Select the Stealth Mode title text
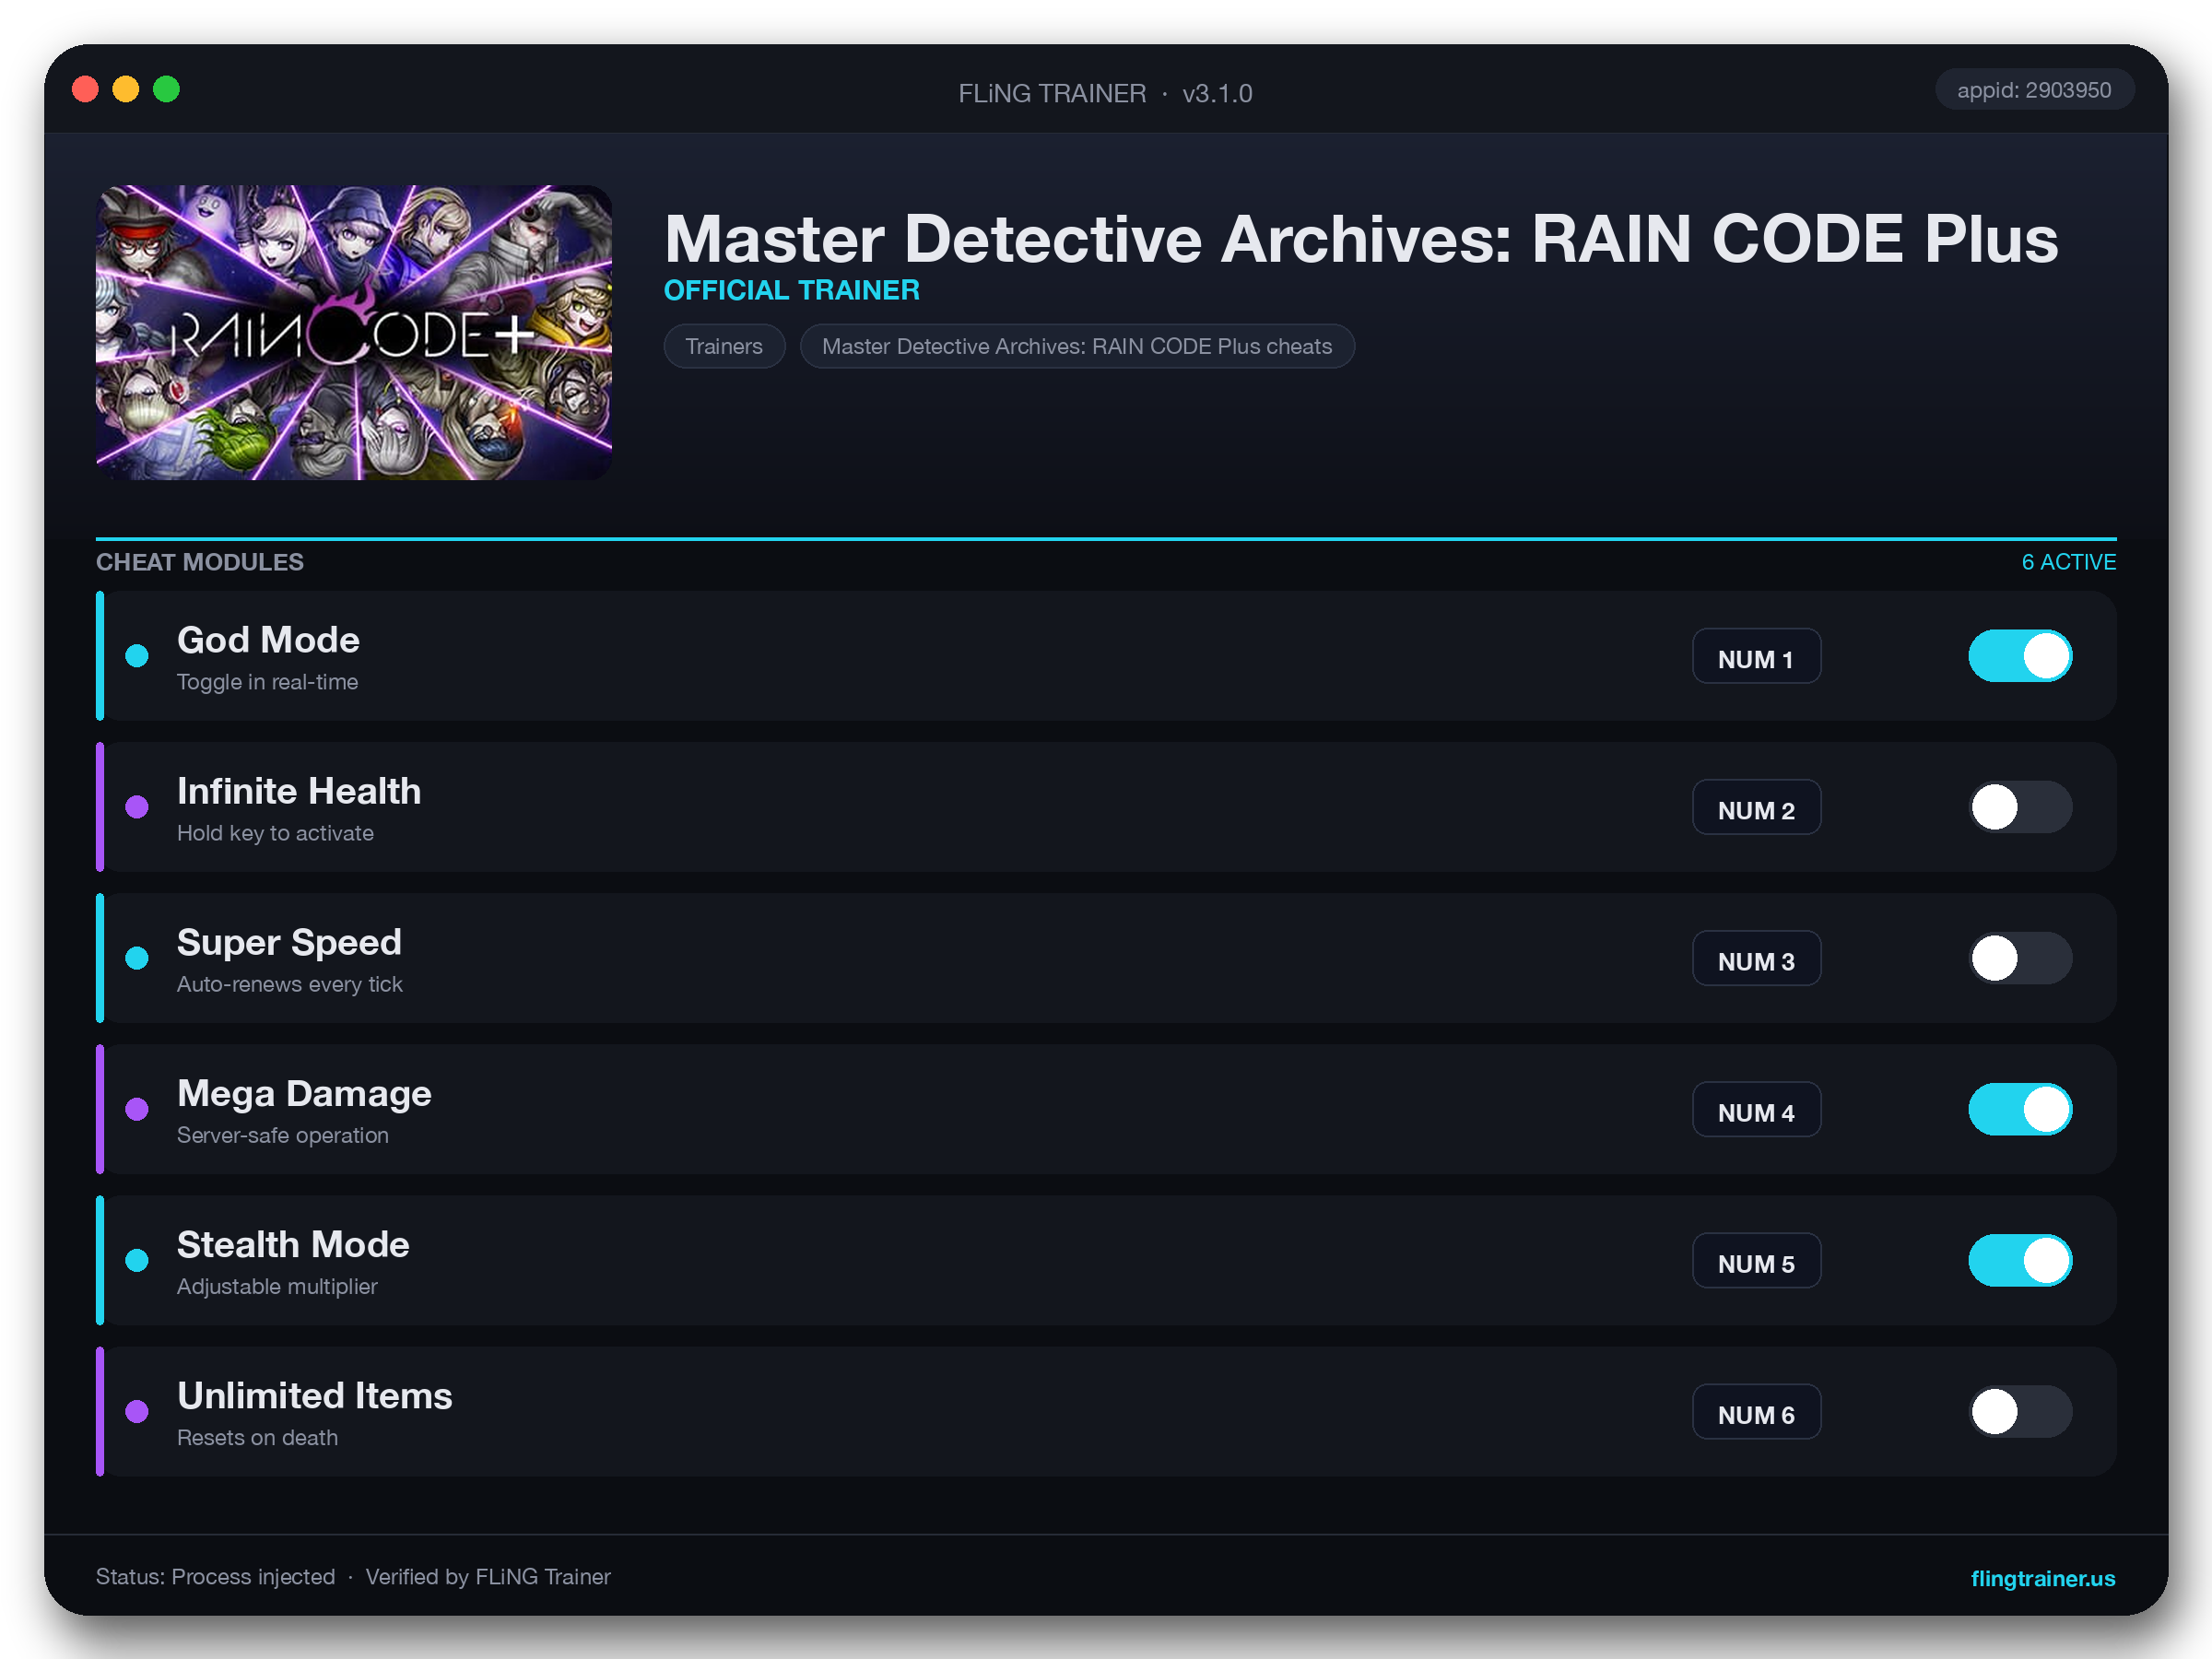2212x1659 pixels. pos(293,1244)
